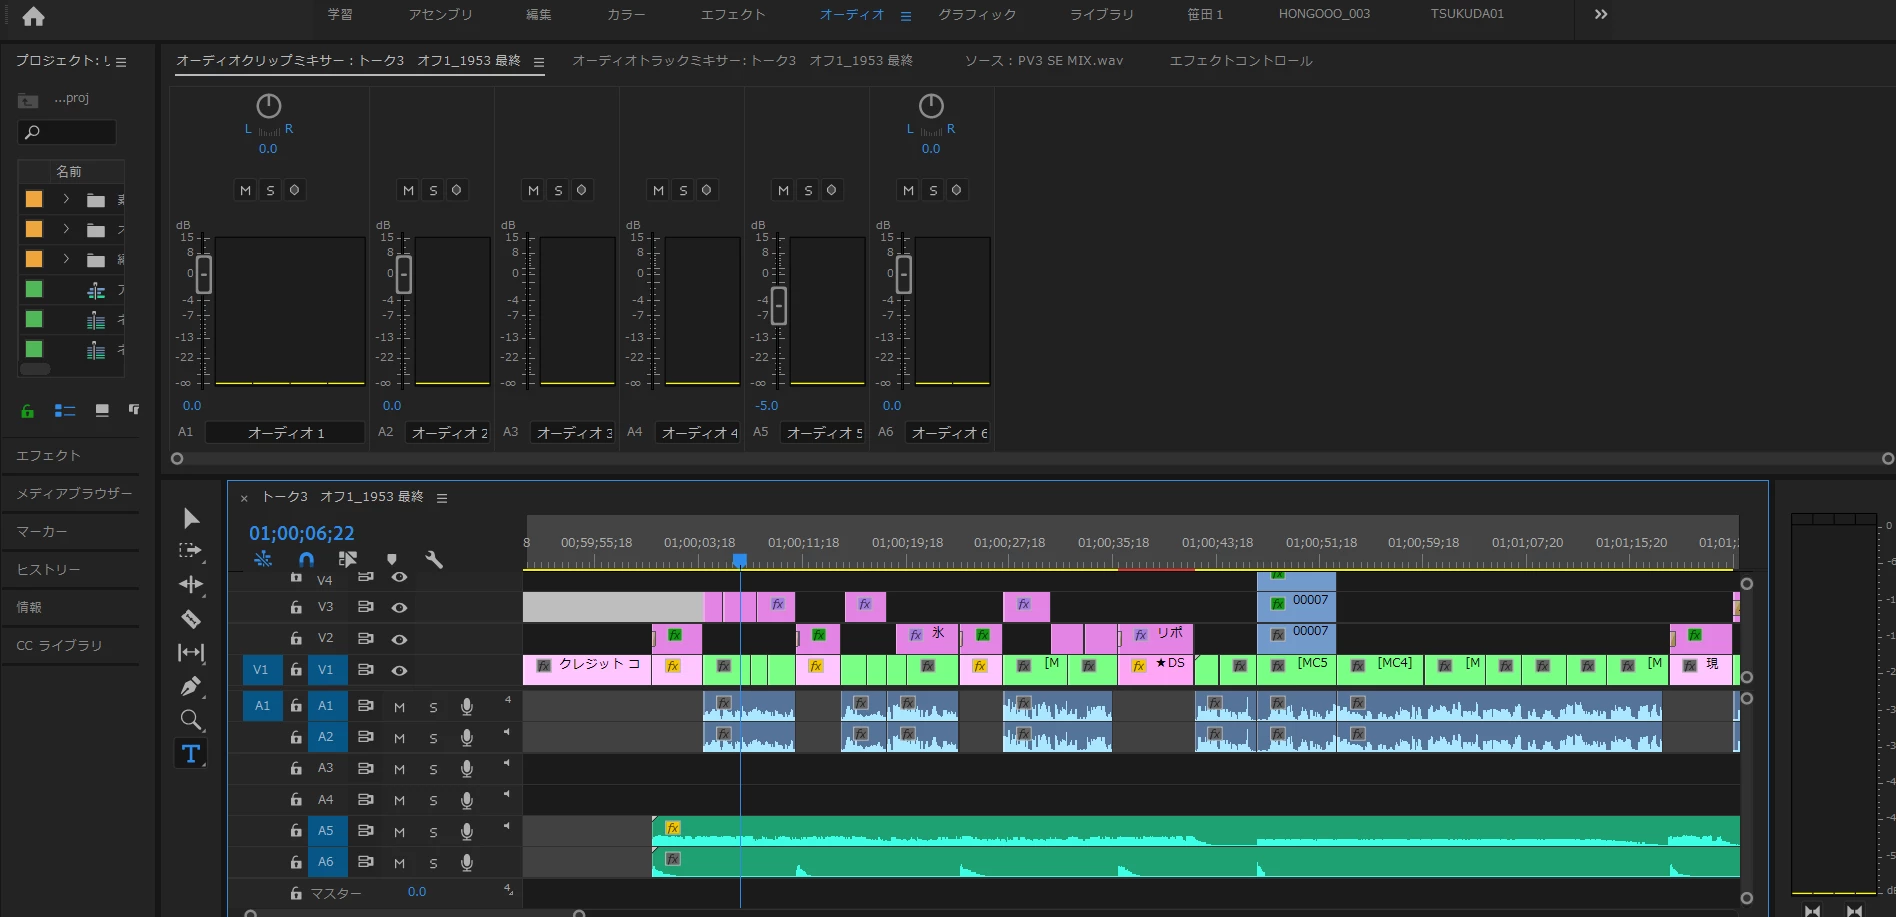Solo timeline track A5
The width and height of the screenshot is (1896, 917).
[x=433, y=832]
